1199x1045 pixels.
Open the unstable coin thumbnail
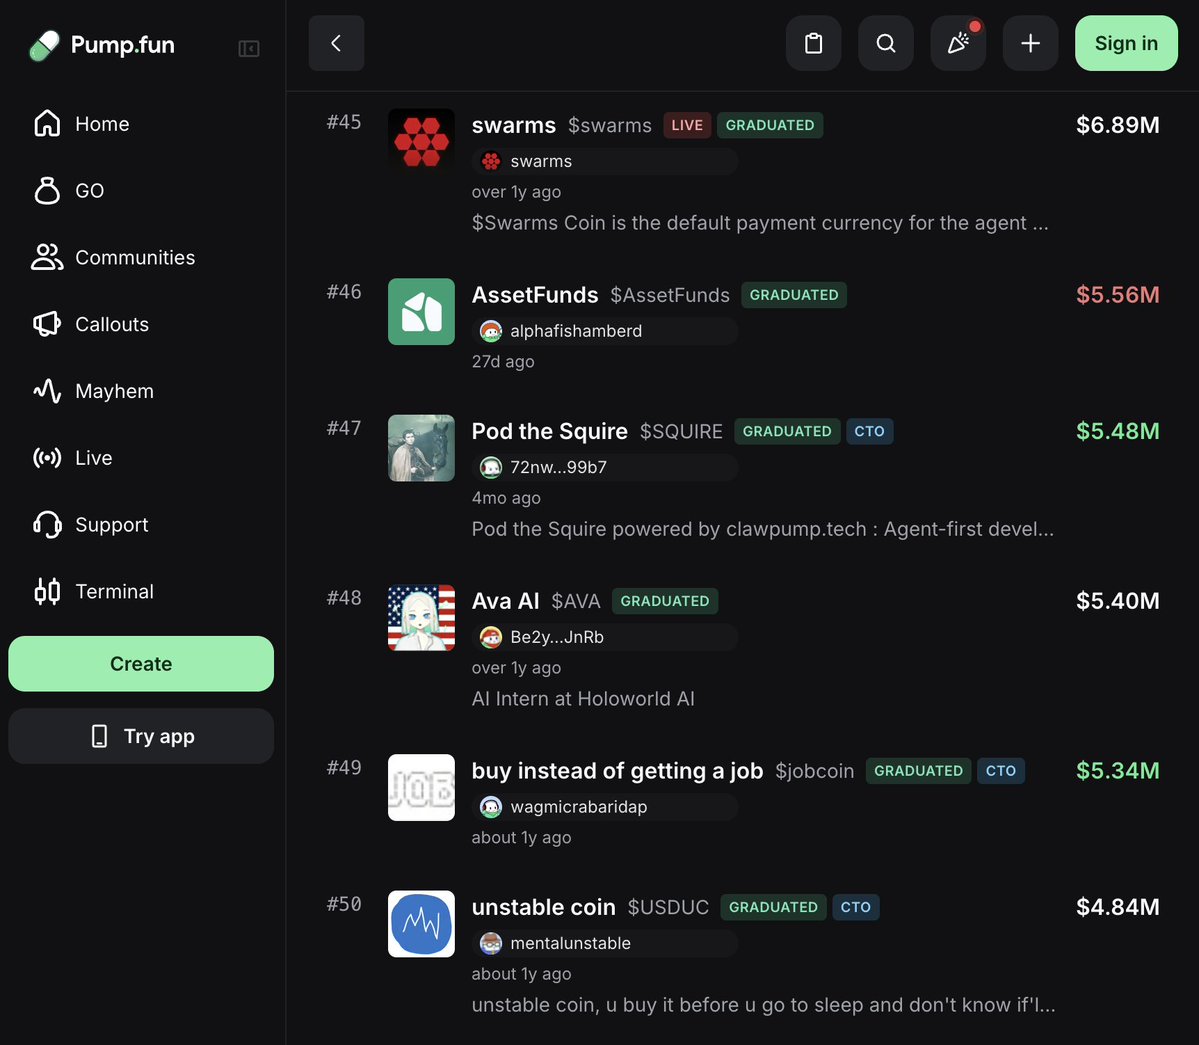(x=421, y=923)
